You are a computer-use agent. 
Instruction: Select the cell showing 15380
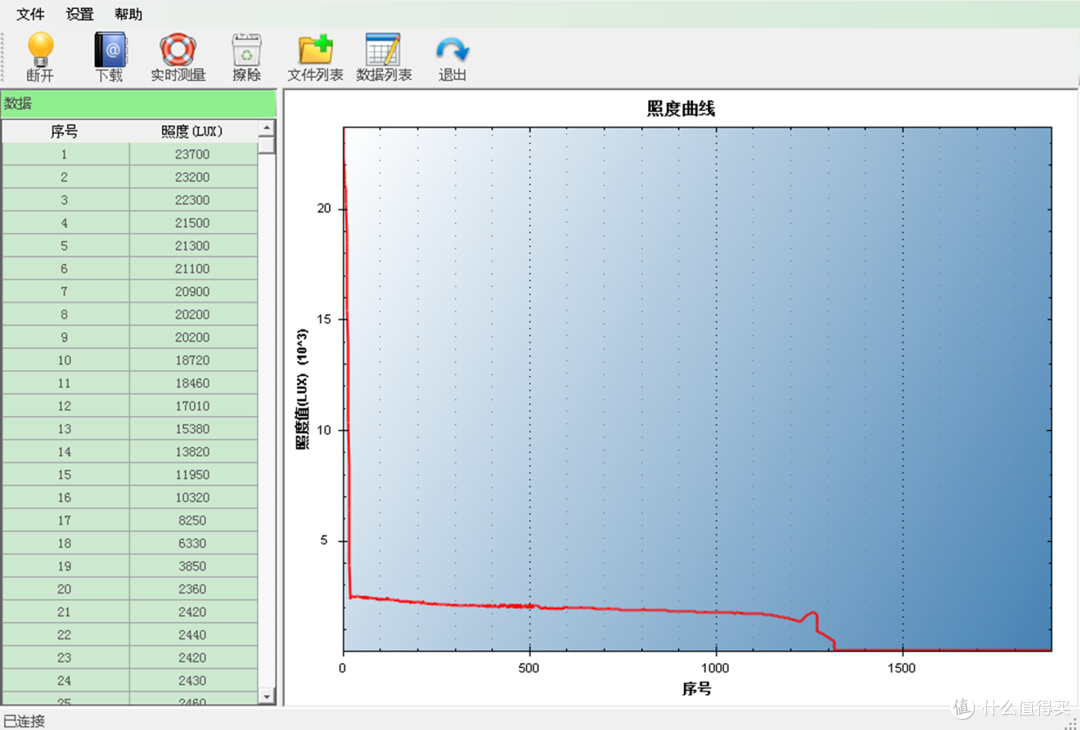[193, 428]
